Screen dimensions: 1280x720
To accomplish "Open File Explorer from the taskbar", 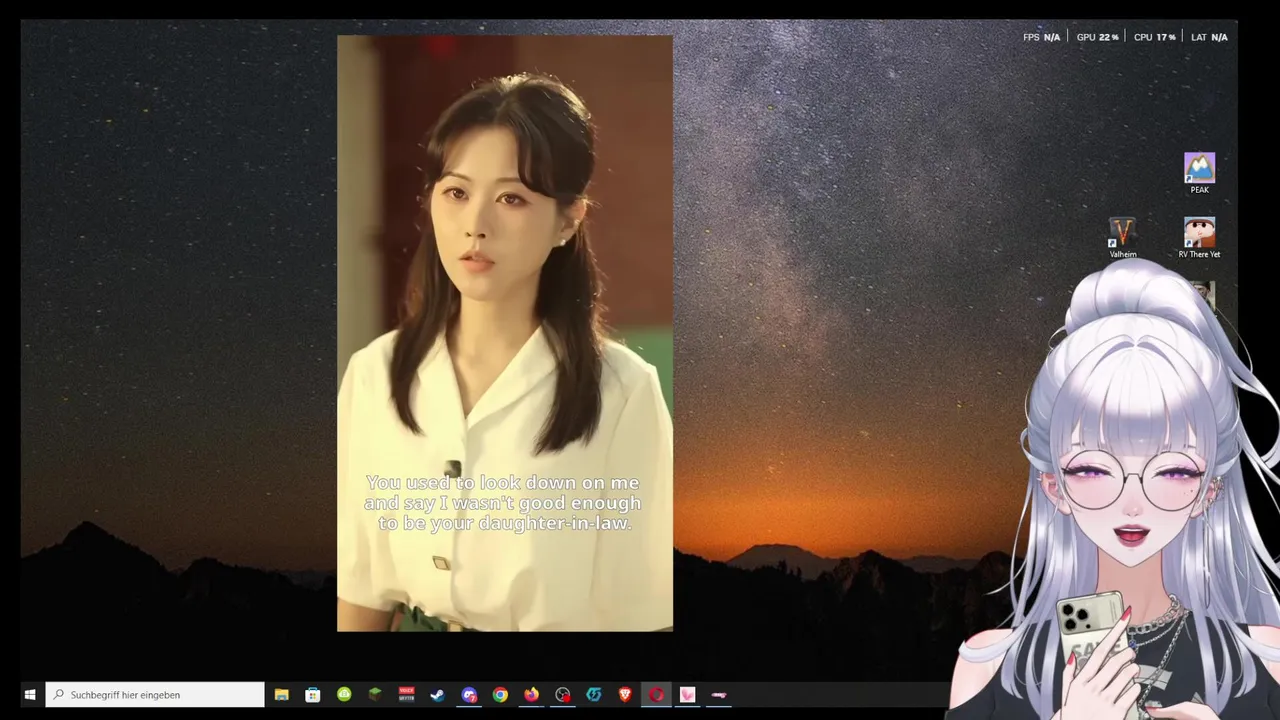I will click(x=282, y=695).
